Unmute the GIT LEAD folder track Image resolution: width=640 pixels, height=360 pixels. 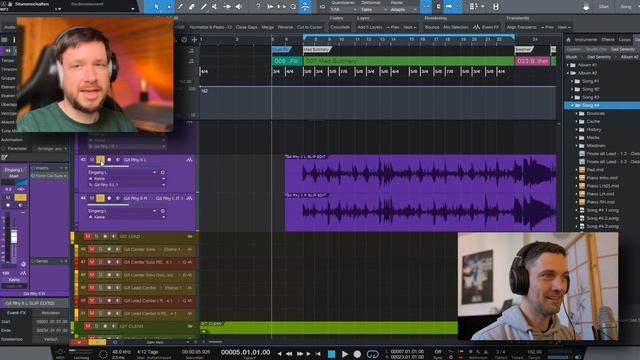(88, 236)
